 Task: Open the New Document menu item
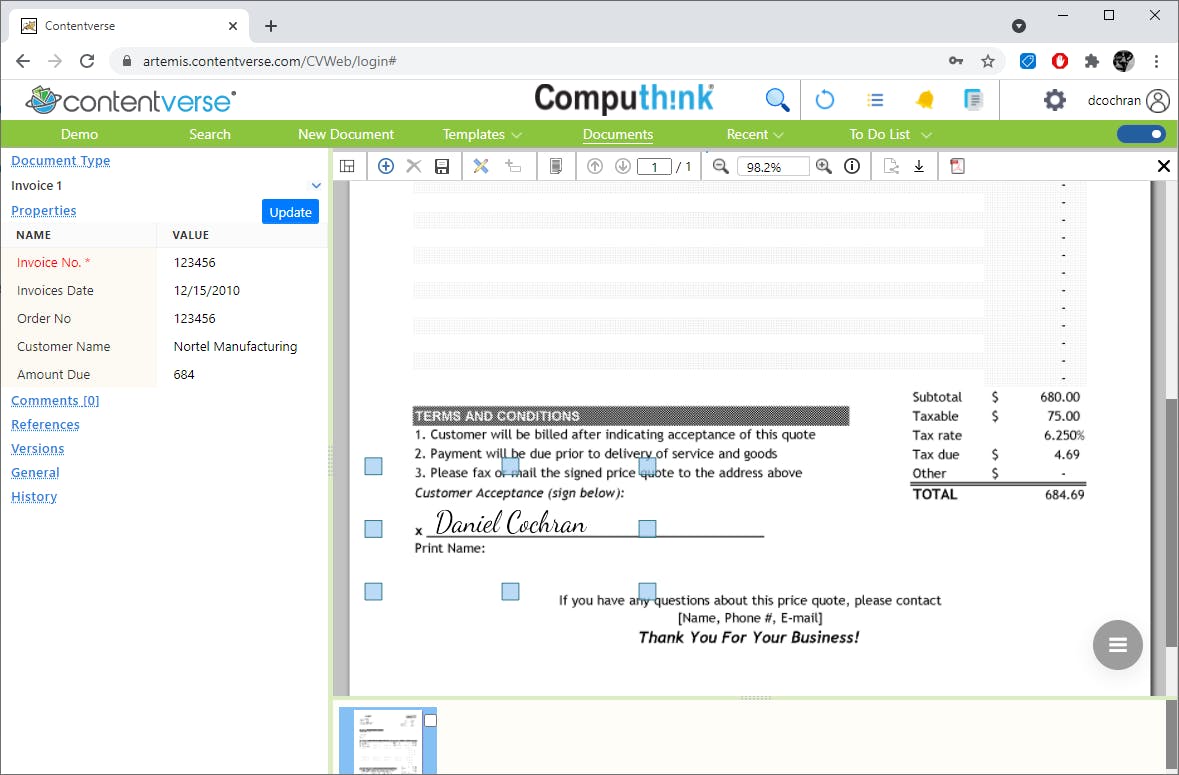pos(346,134)
